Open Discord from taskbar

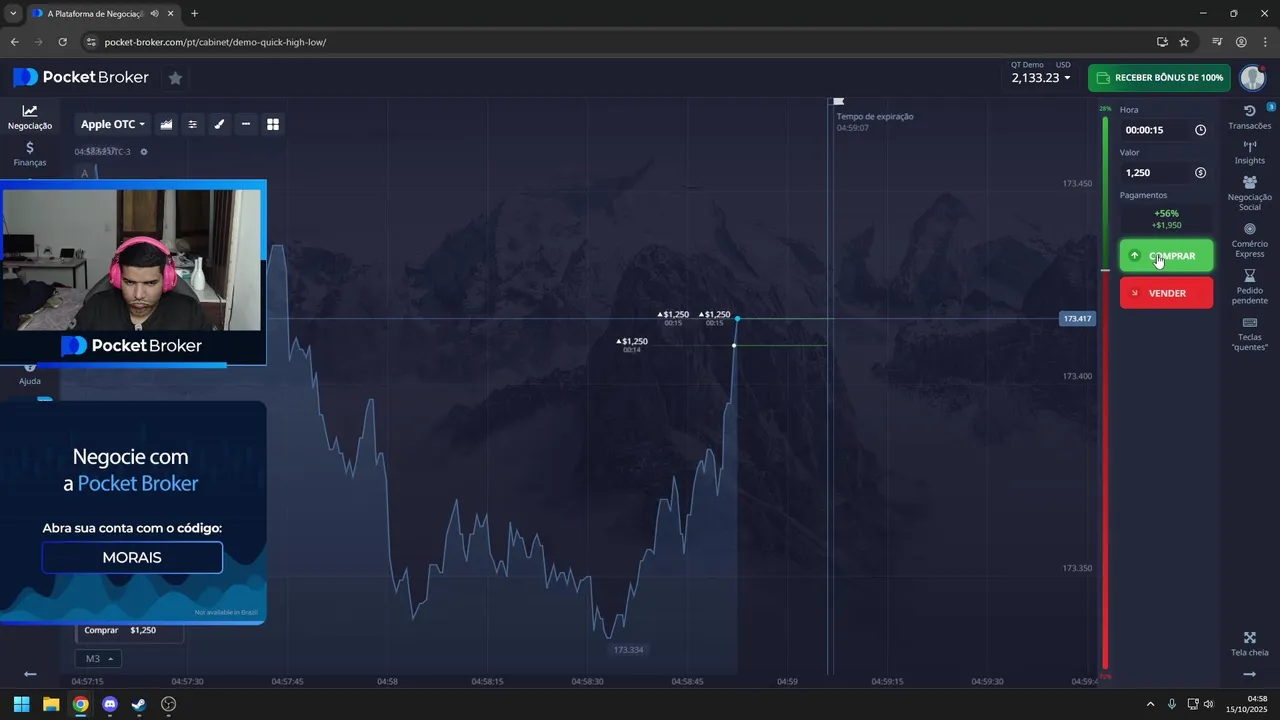click(110, 704)
